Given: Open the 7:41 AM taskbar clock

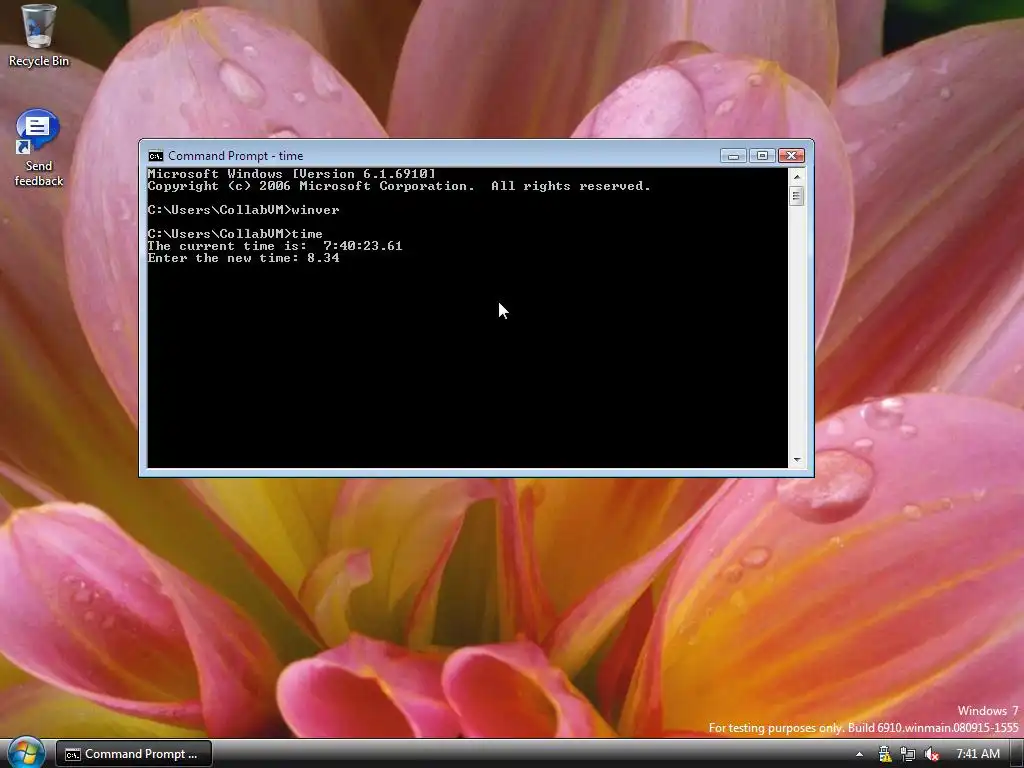Looking at the screenshot, I should pyautogui.click(x=978, y=754).
